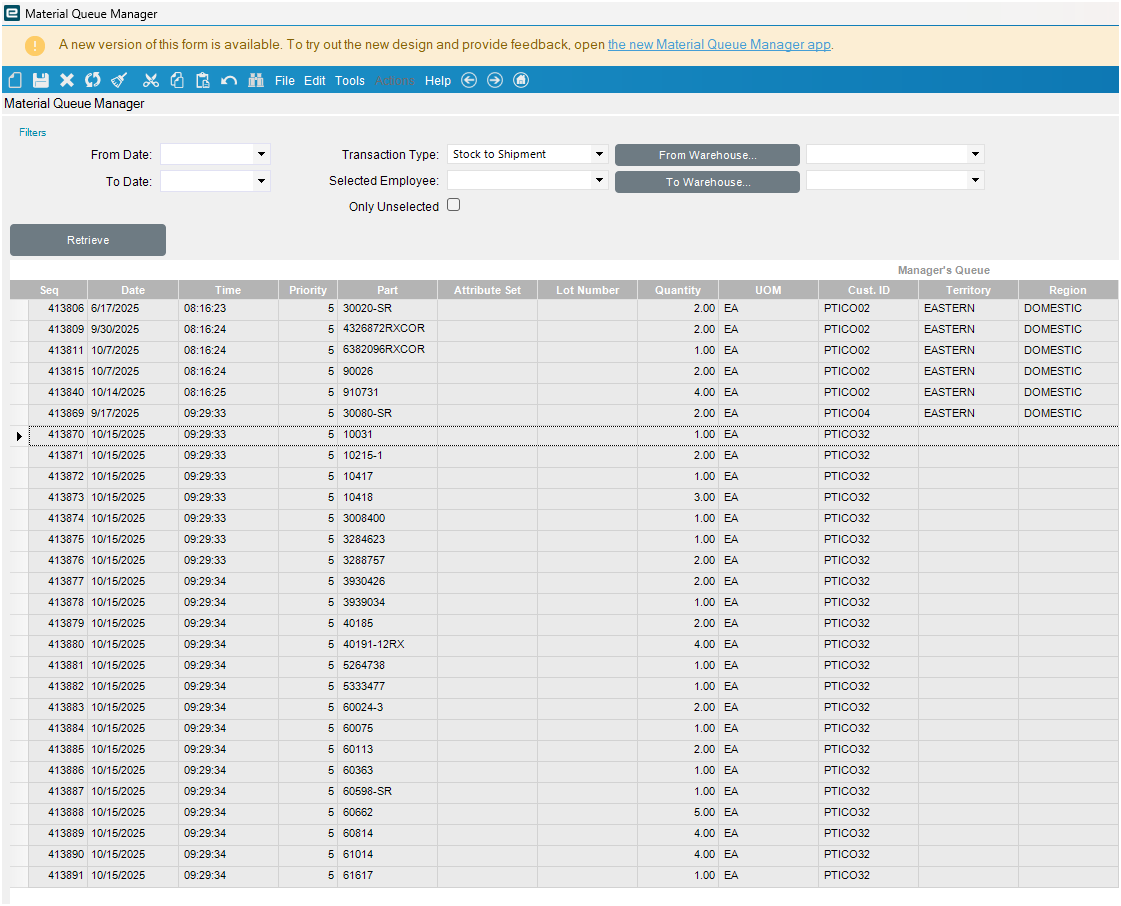Open the Transaction Type dropdown
This screenshot has width=1121, height=906.
pyautogui.click(x=598, y=154)
